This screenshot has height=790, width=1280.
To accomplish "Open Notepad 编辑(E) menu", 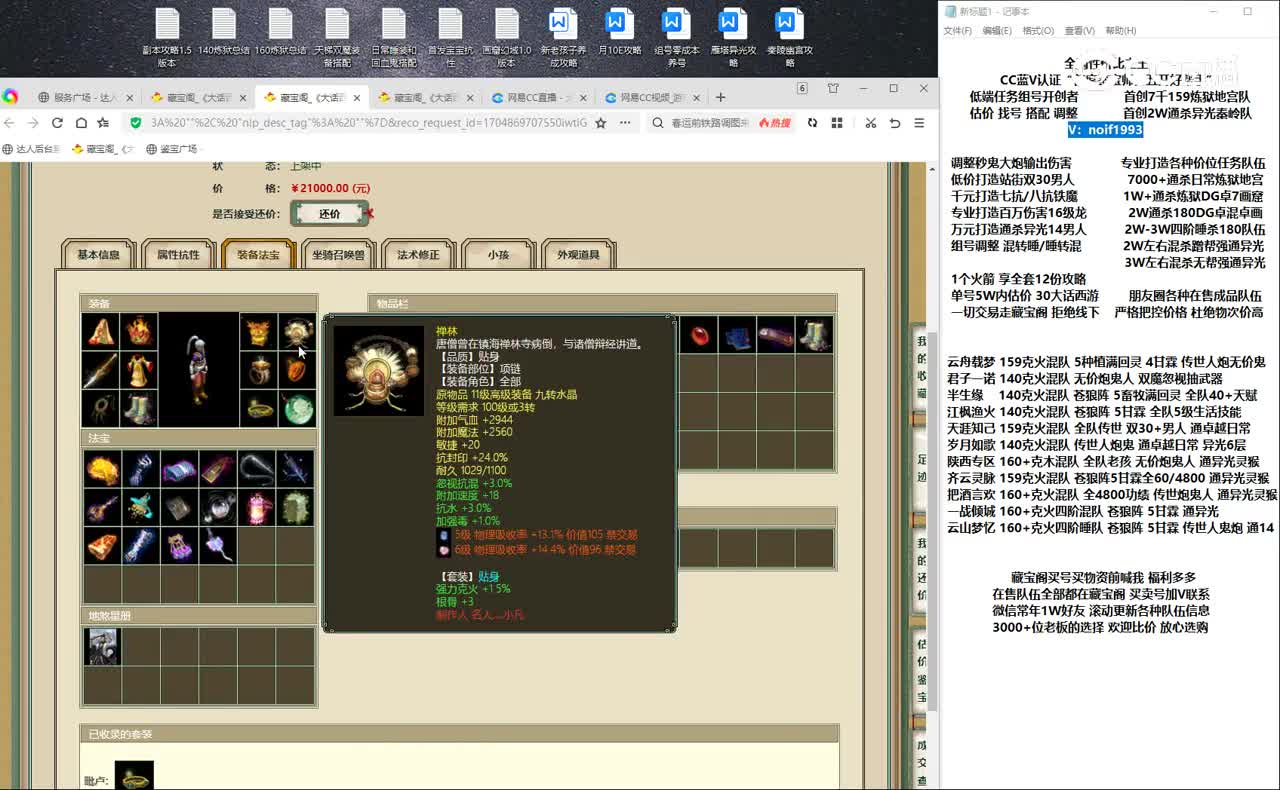I will pos(997,31).
